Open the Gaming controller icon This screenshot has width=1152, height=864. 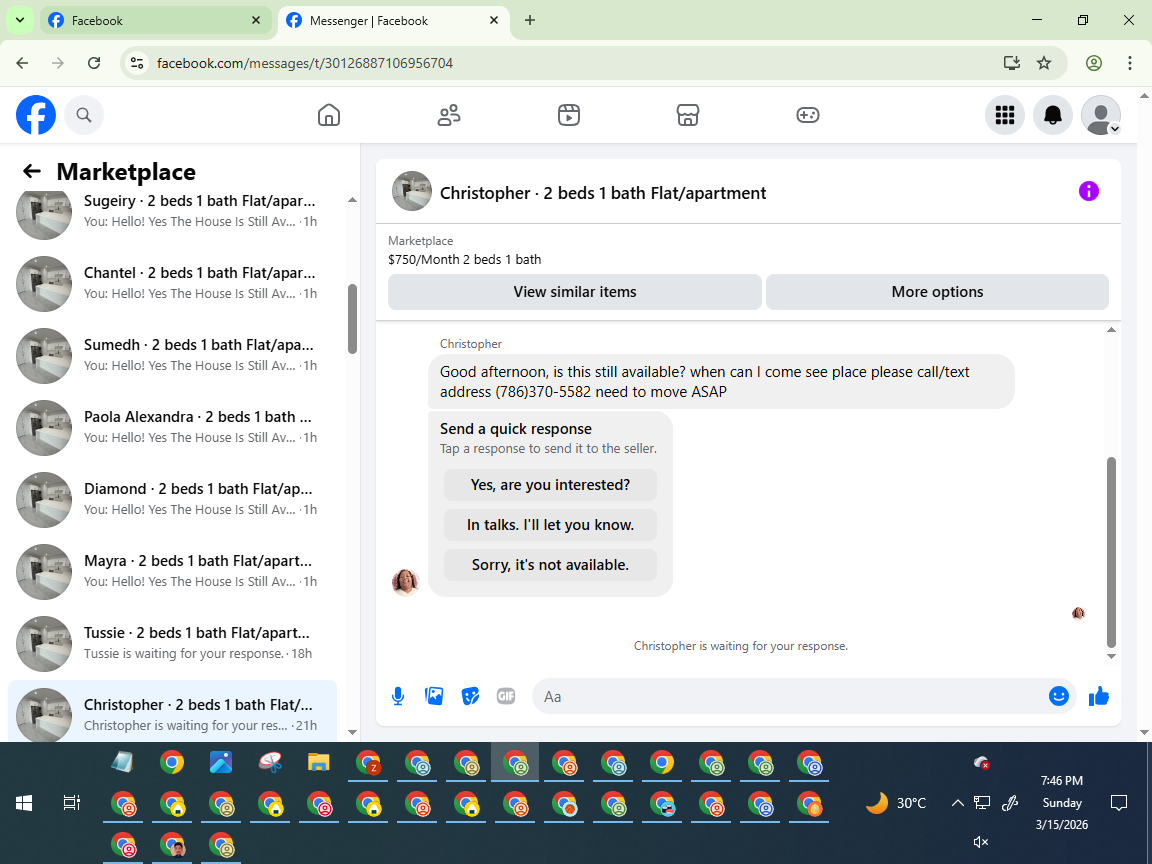(x=807, y=115)
